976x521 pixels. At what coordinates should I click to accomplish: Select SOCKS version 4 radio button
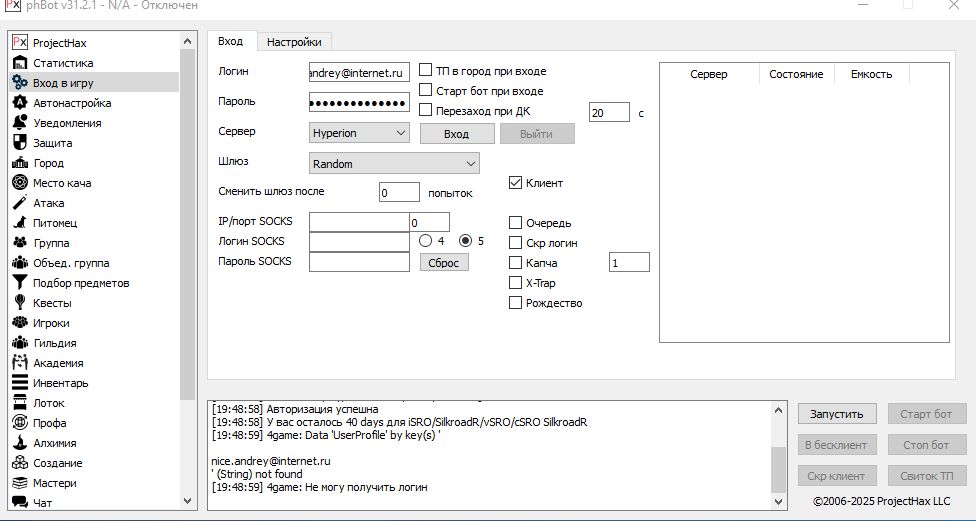426,241
